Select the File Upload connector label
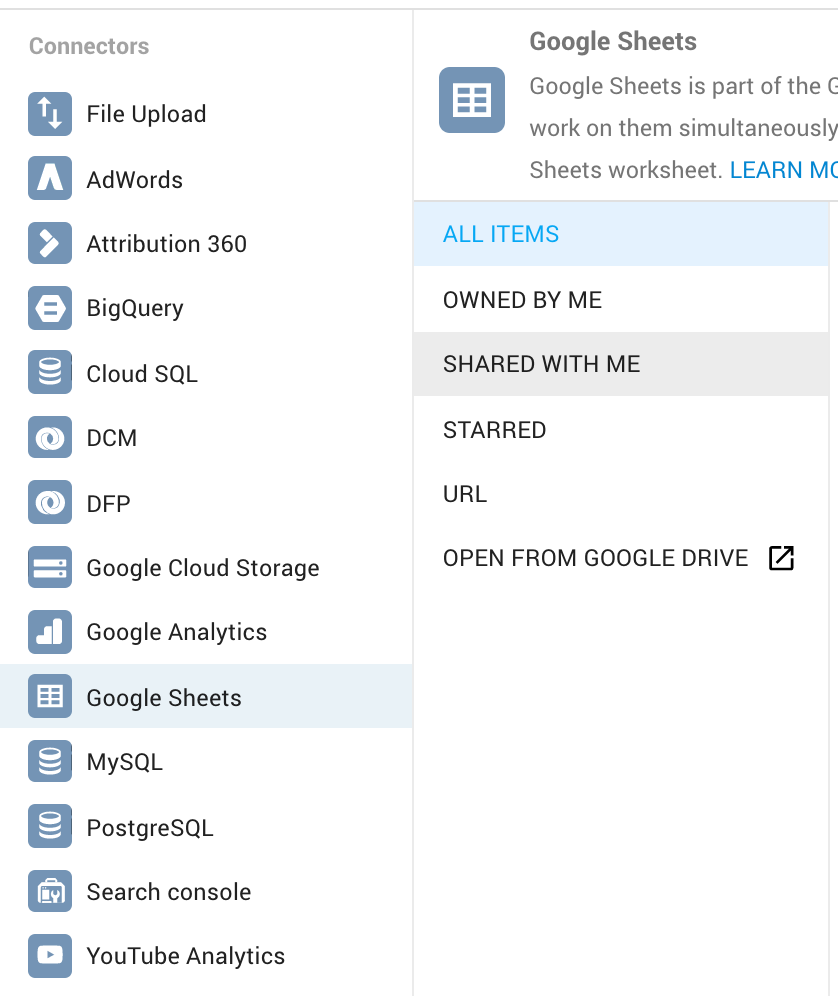The image size is (838, 996). tap(146, 114)
